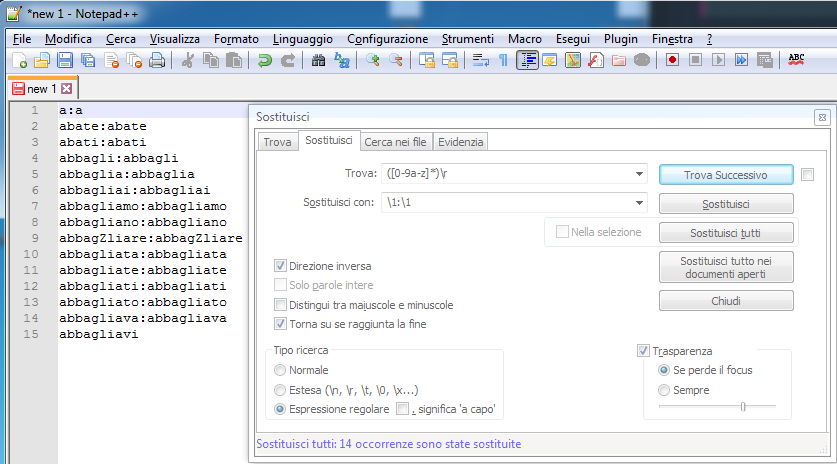This screenshot has width=837, height=464.
Task: Click the Print icon in toolbar
Action: click(157, 60)
